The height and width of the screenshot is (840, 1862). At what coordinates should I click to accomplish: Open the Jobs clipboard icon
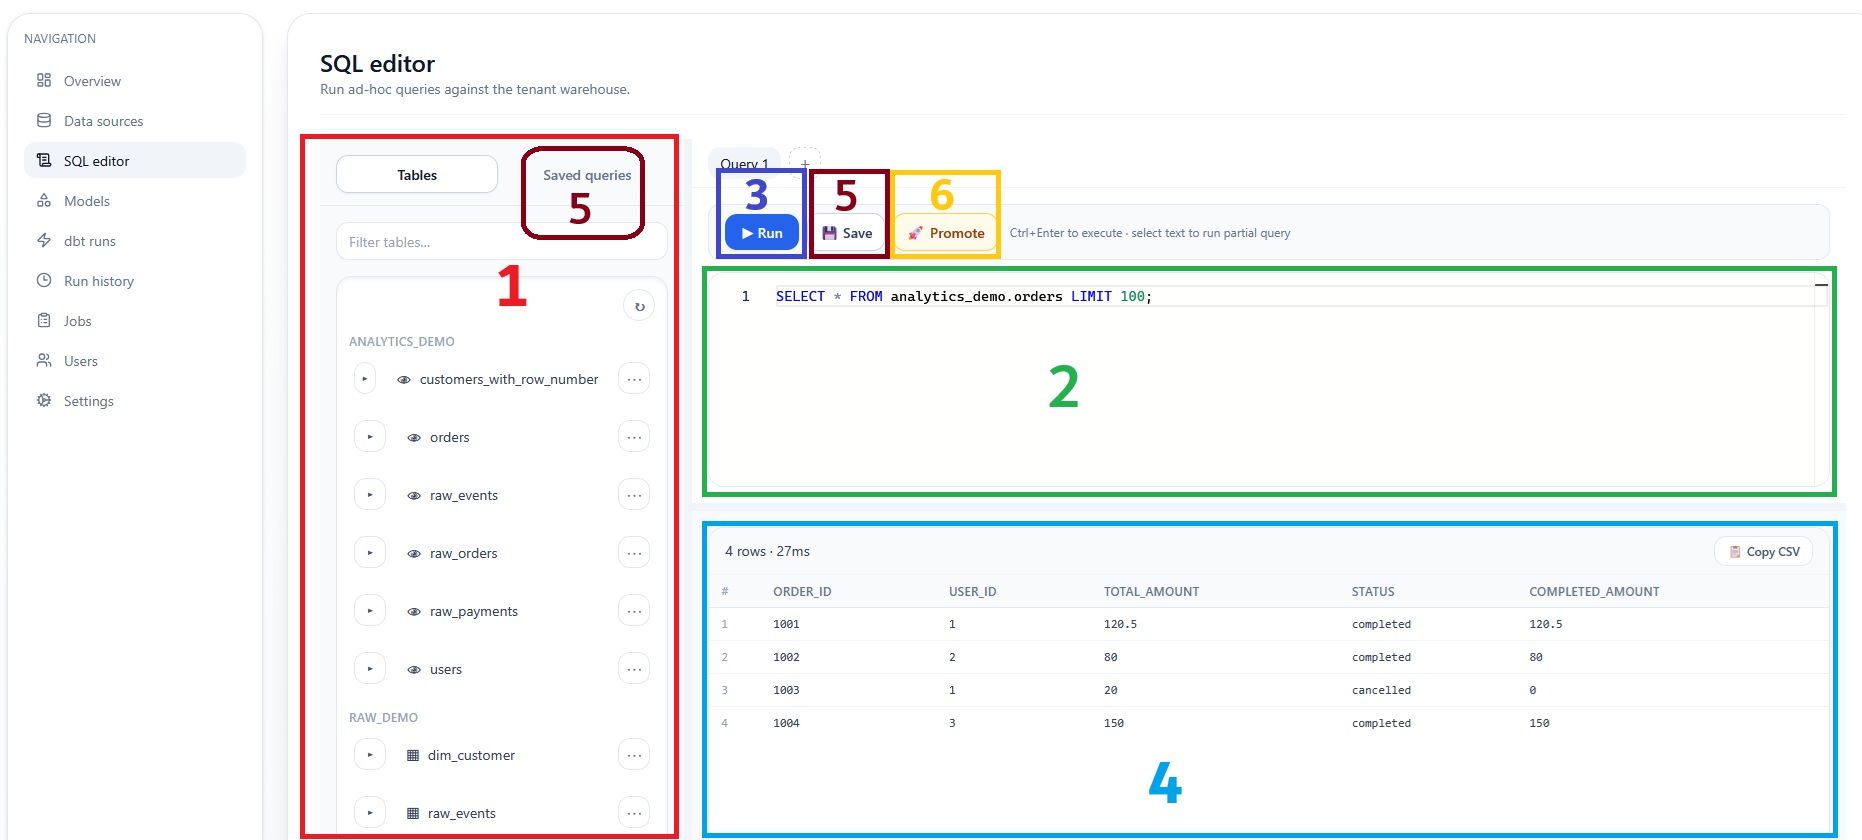(x=44, y=320)
